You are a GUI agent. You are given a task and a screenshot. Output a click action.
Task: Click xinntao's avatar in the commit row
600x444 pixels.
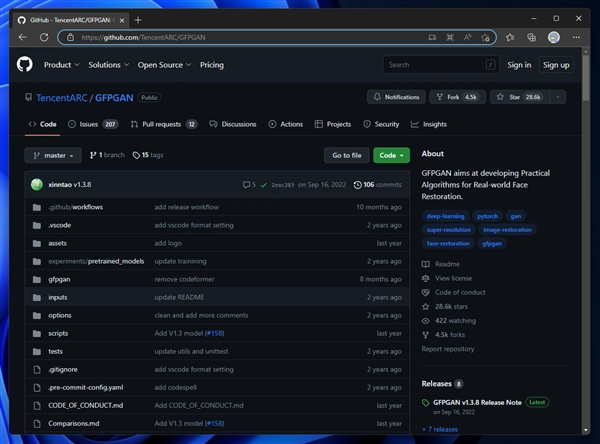tap(37, 184)
